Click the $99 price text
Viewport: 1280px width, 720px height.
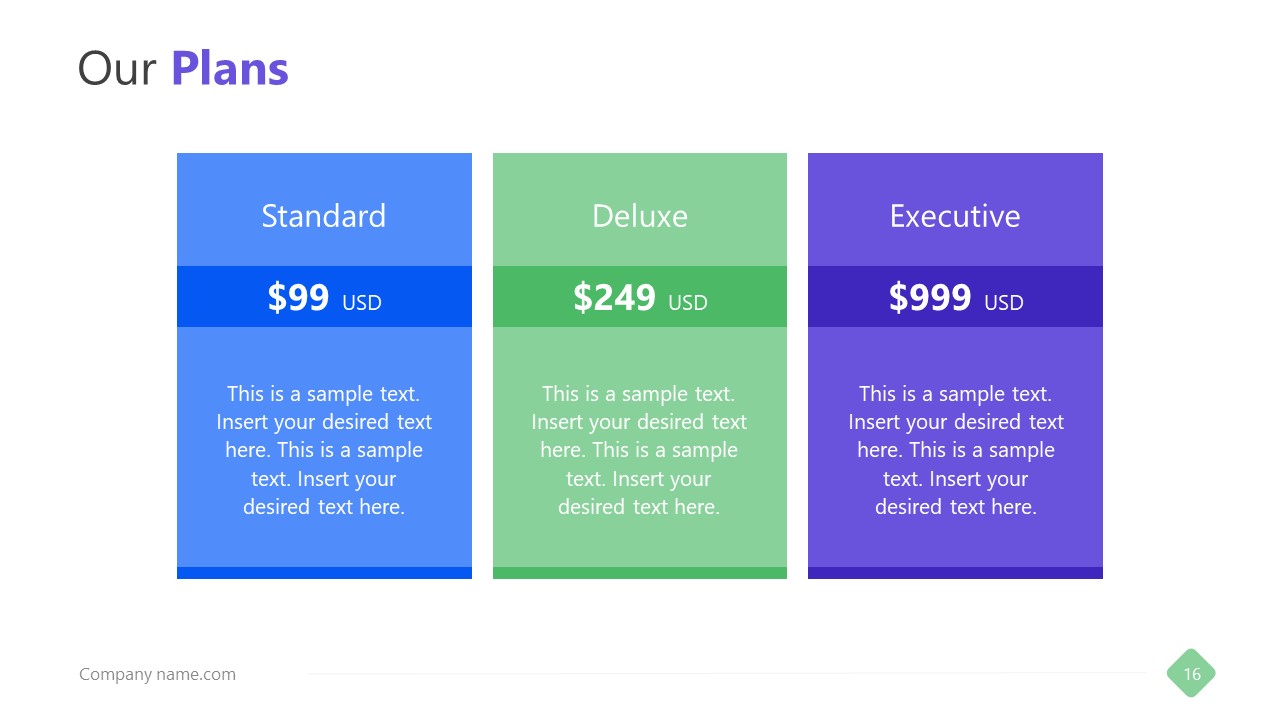coord(298,297)
